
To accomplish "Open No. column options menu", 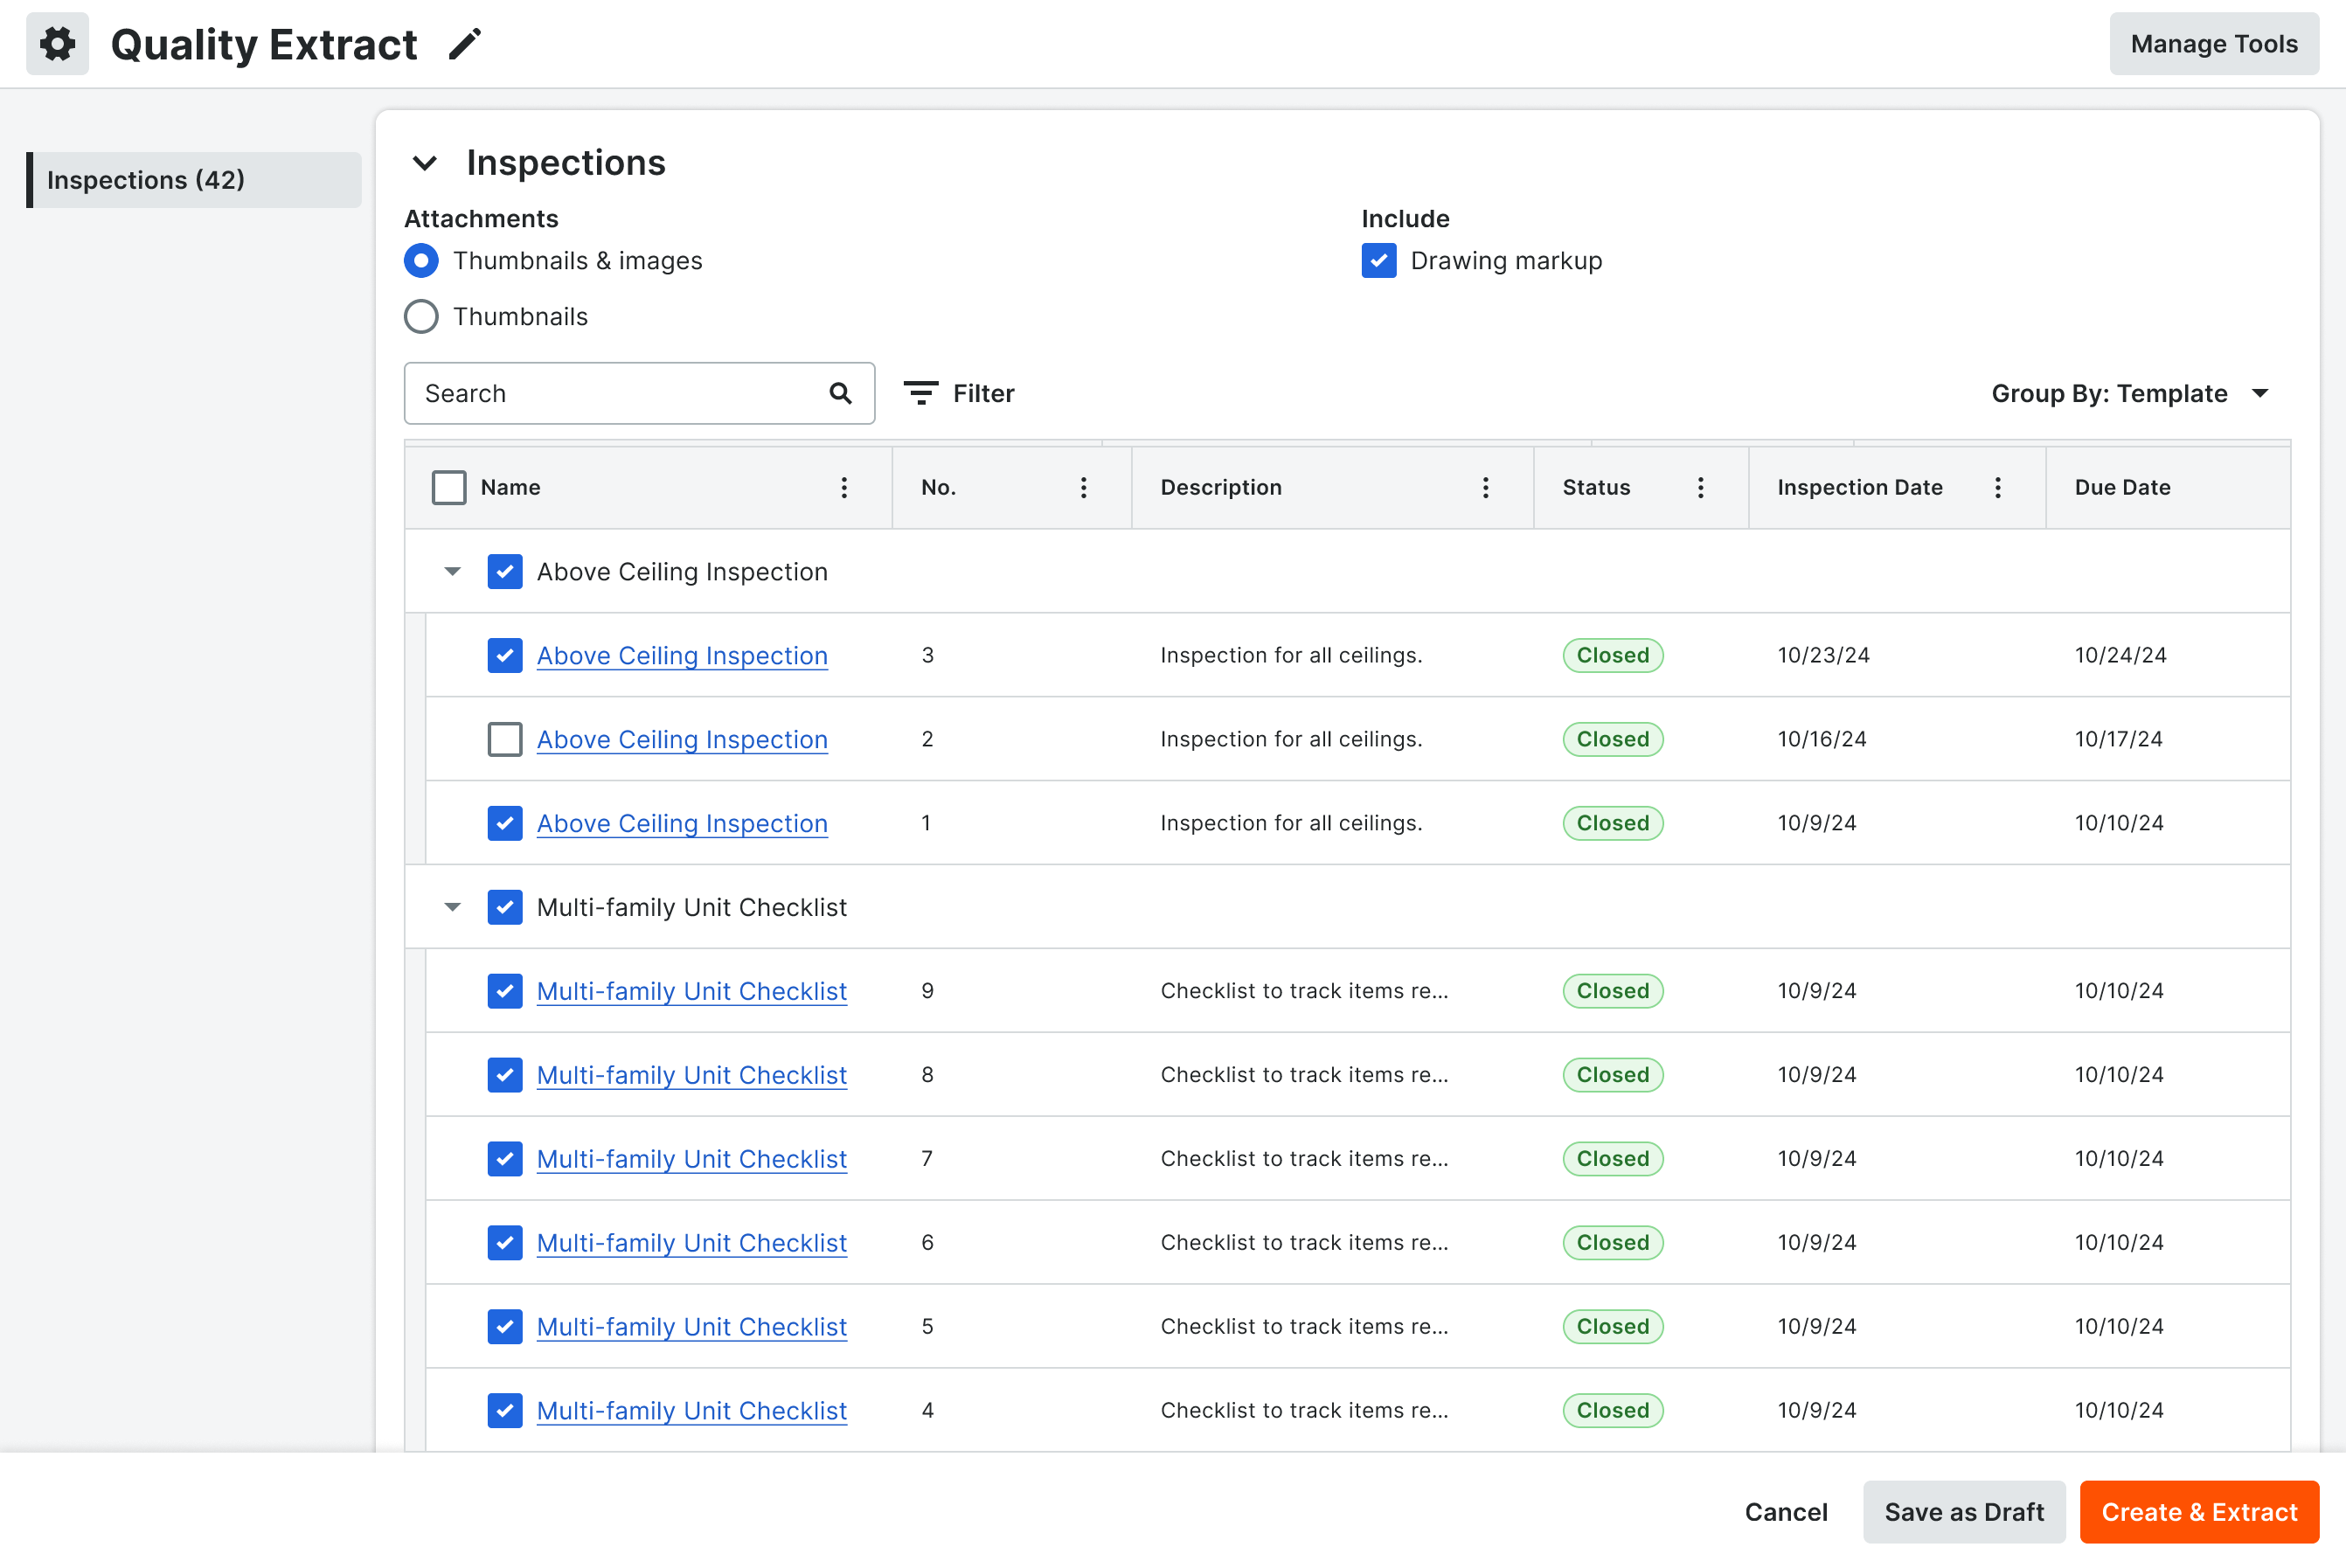I will pos(1083,487).
